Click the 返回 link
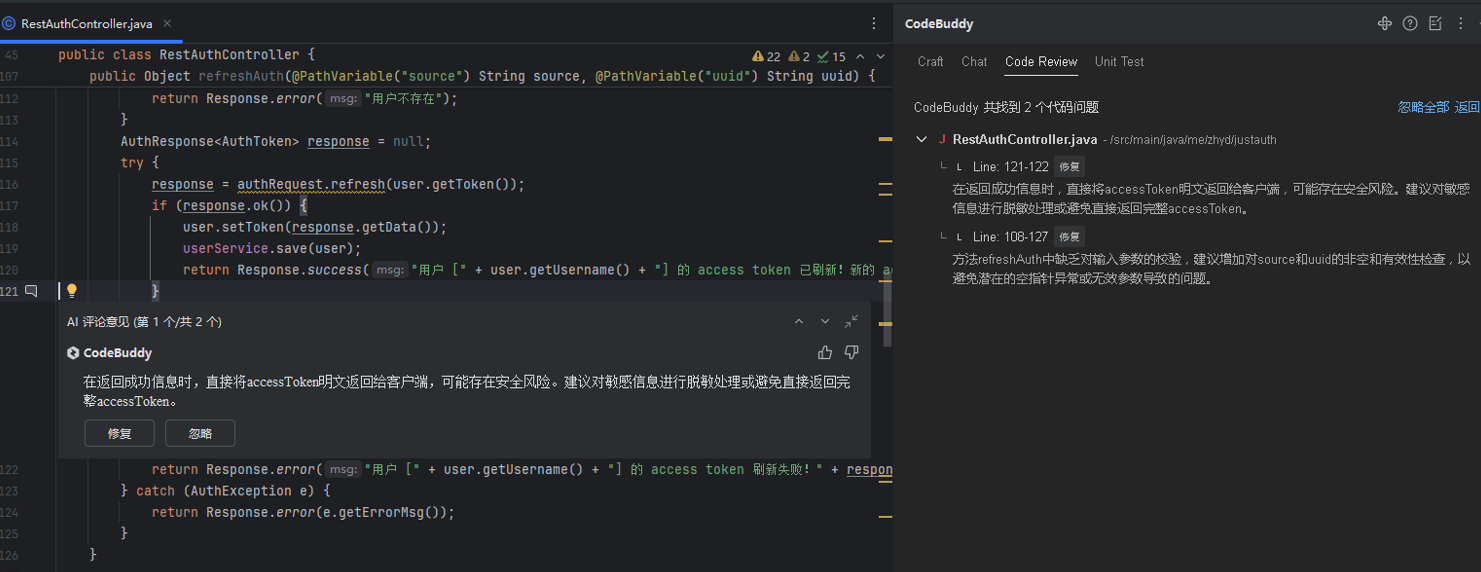Screen dimensions: 1481x572 point(1467,107)
